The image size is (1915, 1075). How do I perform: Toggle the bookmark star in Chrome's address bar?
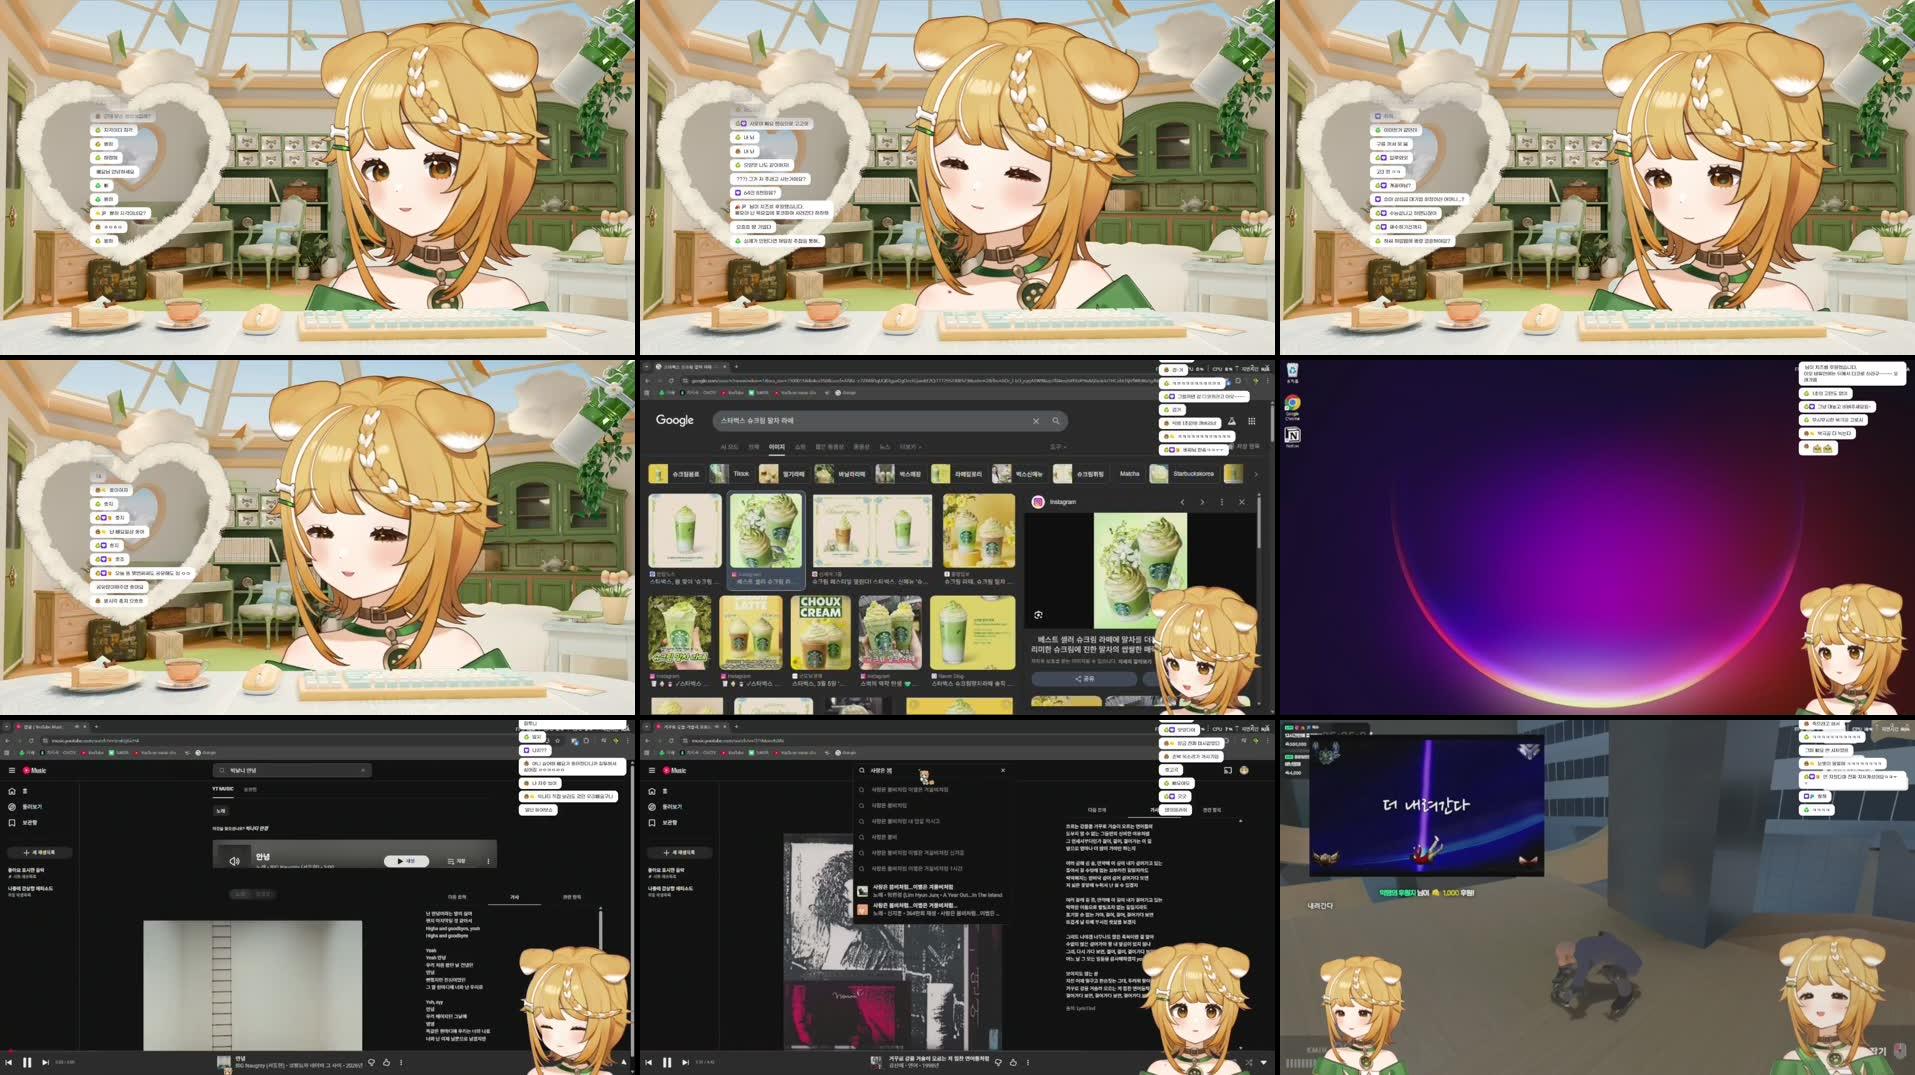pyautogui.click(x=557, y=741)
